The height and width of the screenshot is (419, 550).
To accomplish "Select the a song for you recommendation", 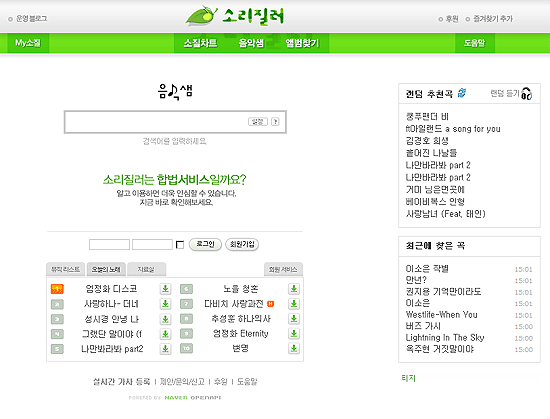I will coord(453,129).
